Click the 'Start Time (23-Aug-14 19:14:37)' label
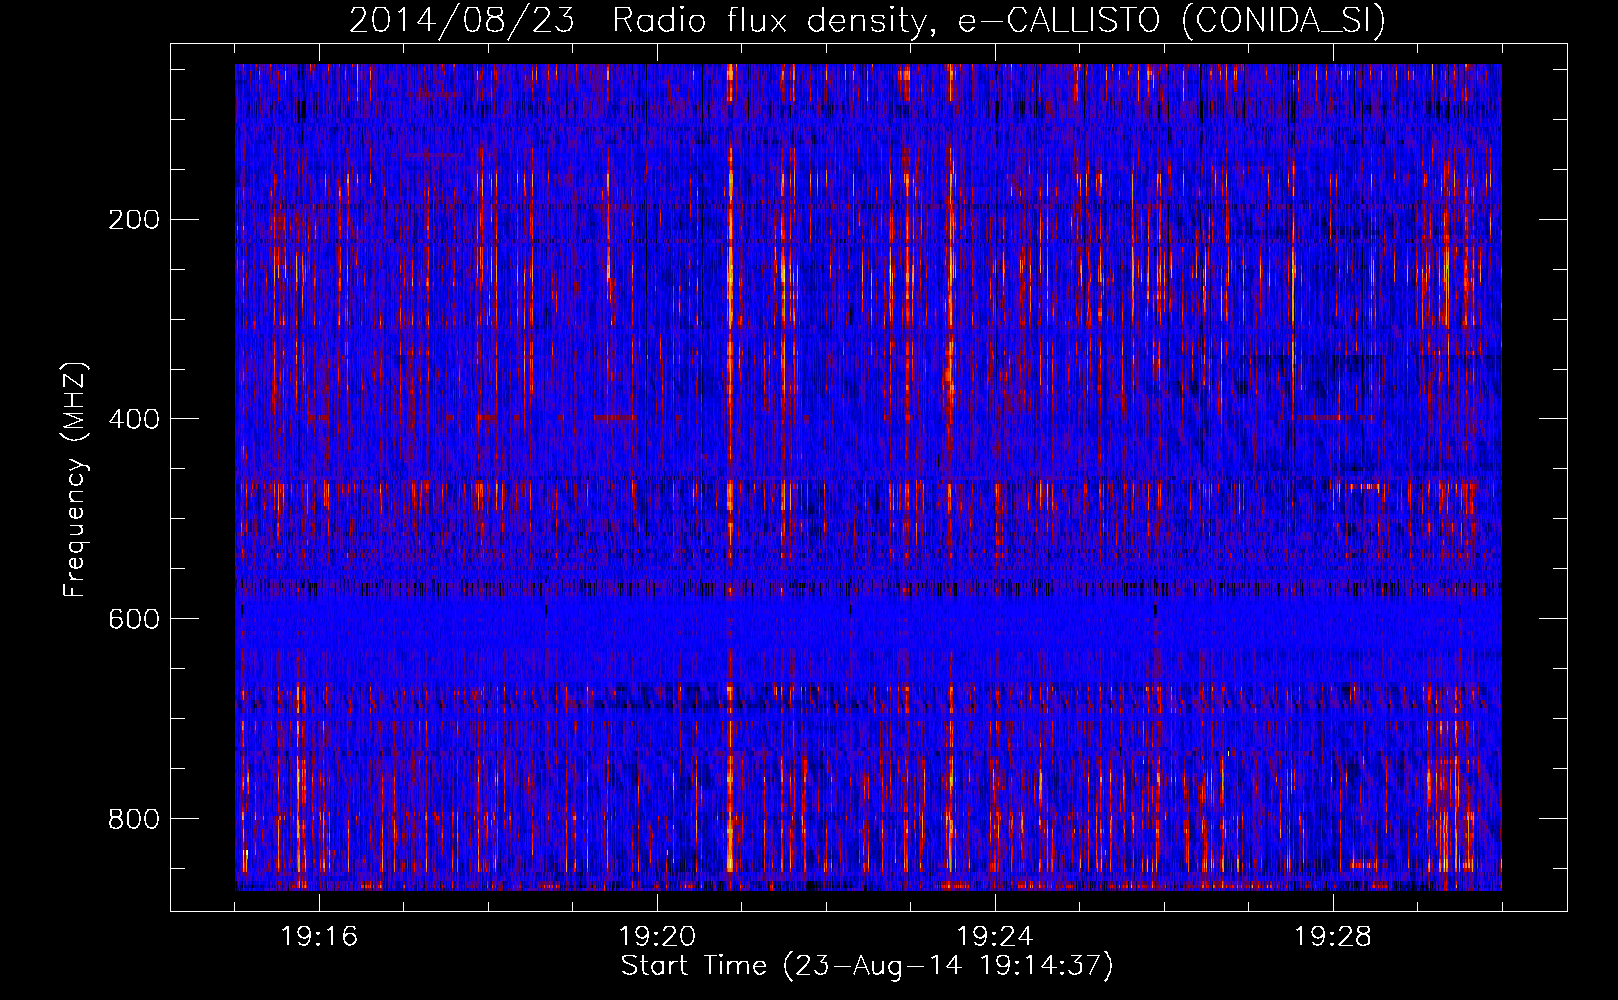 point(867,966)
